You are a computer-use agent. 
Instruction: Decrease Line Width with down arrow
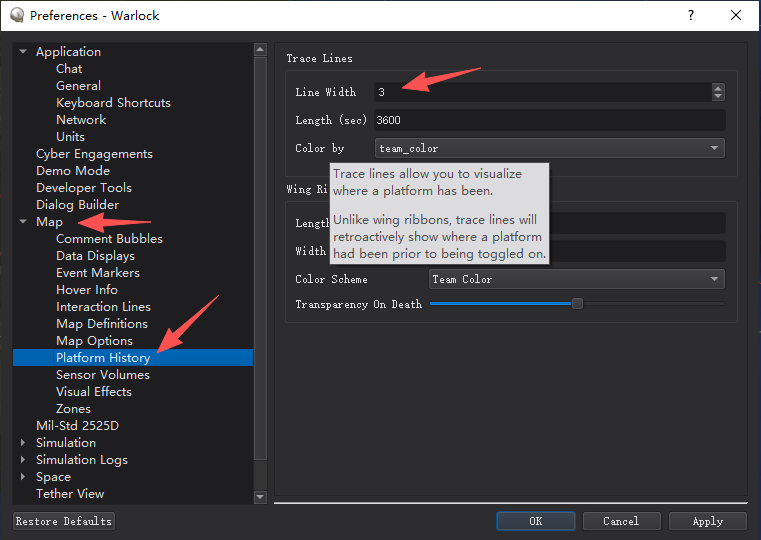tap(718, 96)
